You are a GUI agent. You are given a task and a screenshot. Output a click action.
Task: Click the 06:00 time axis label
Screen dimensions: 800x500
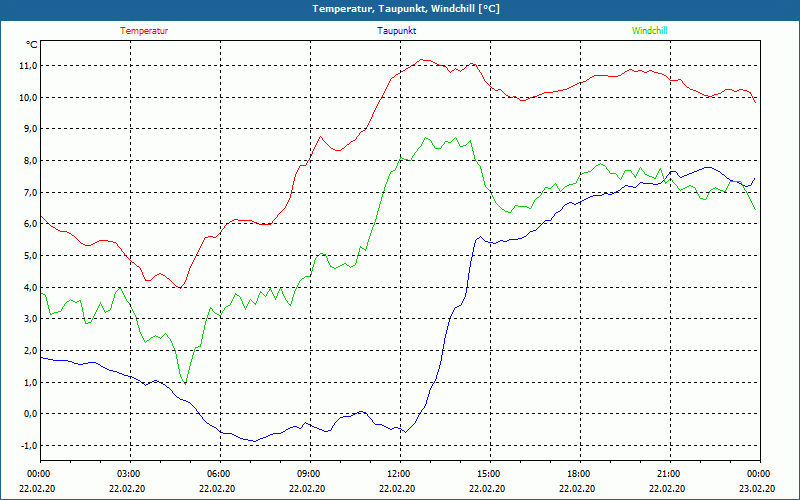point(217,474)
